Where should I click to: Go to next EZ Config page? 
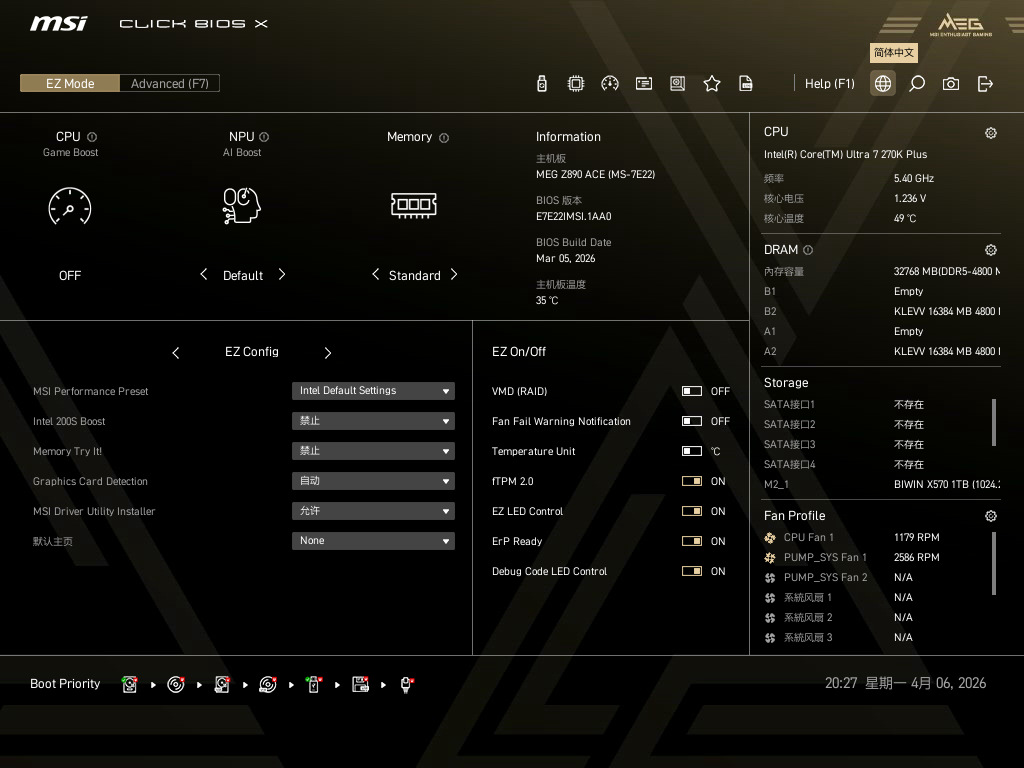point(328,353)
